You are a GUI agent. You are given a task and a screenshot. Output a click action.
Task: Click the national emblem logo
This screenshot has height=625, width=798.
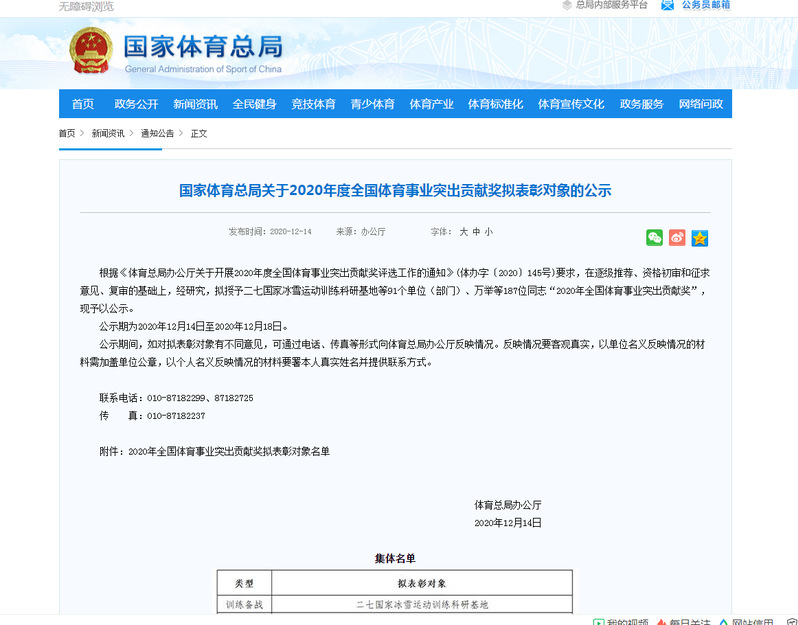pos(90,50)
